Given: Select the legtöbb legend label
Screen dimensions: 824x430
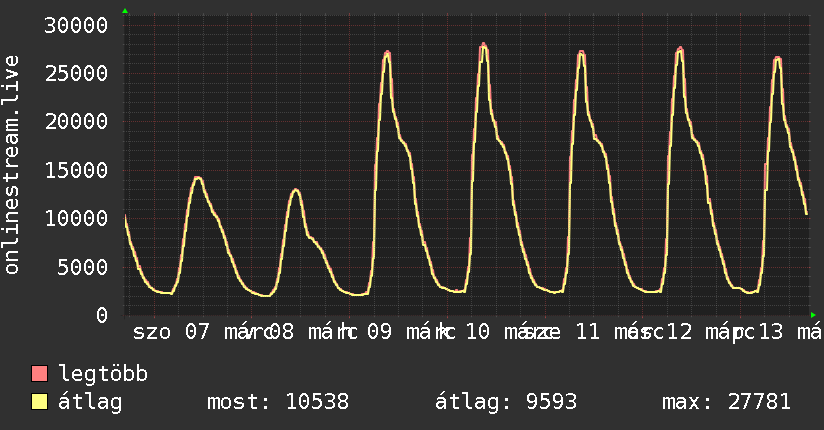Looking at the screenshot, I should coord(104,375).
